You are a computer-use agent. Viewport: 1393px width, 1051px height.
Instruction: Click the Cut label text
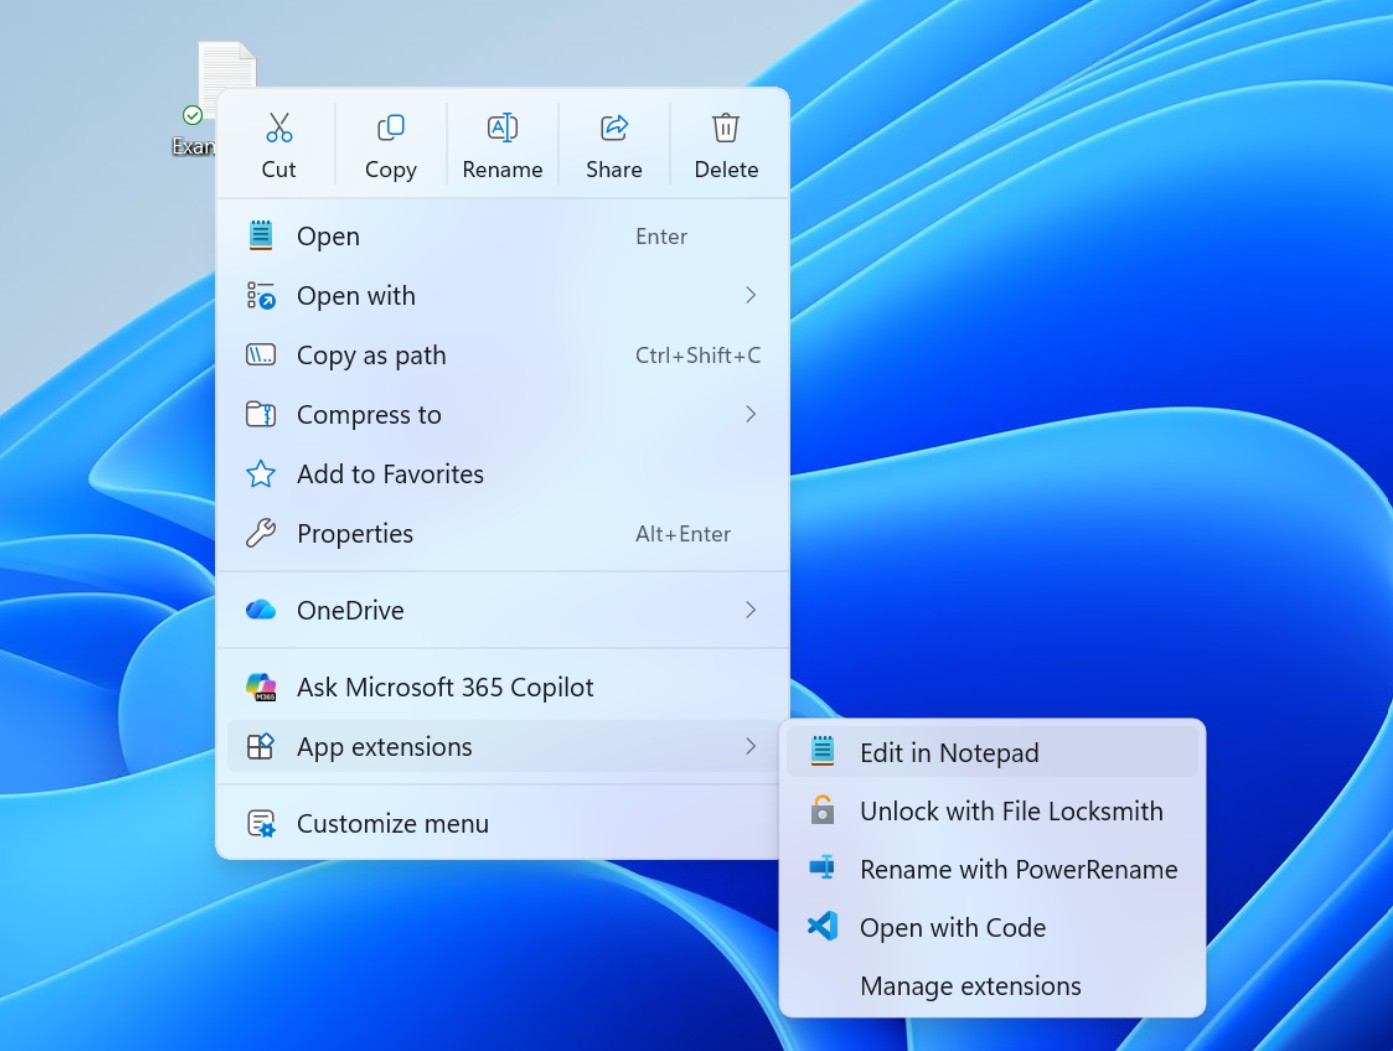tap(279, 169)
